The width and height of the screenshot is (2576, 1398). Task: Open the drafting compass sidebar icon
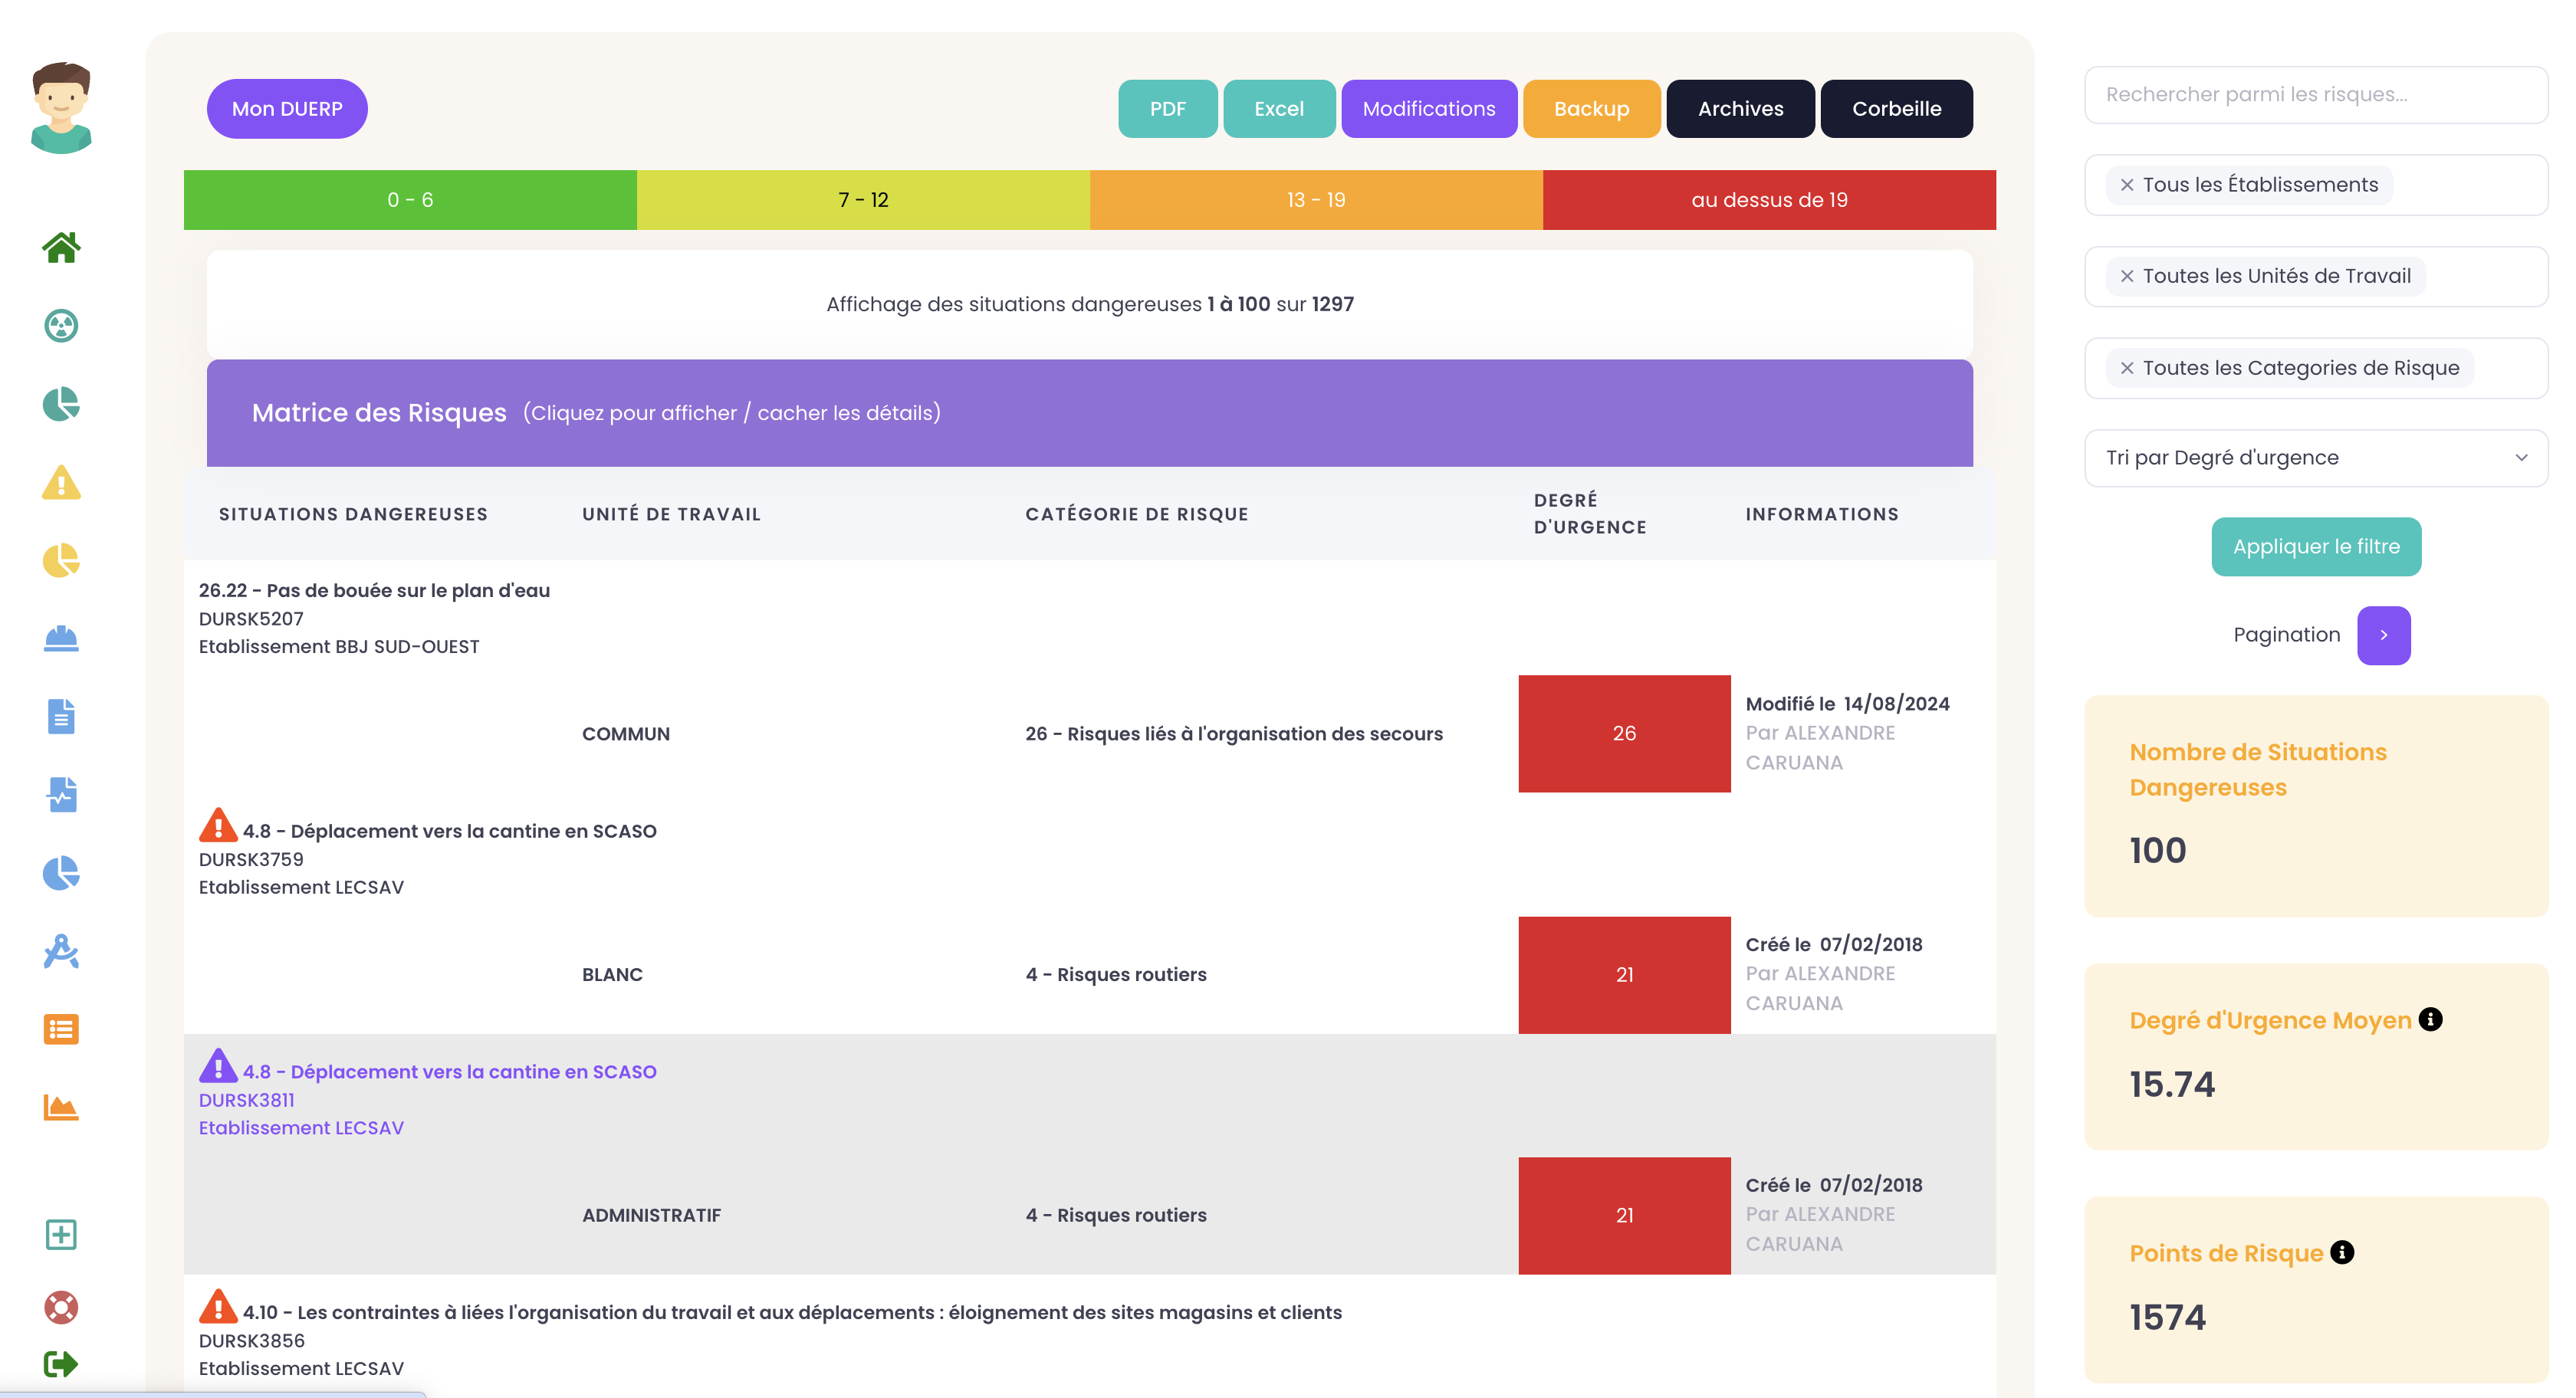pos(61,951)
